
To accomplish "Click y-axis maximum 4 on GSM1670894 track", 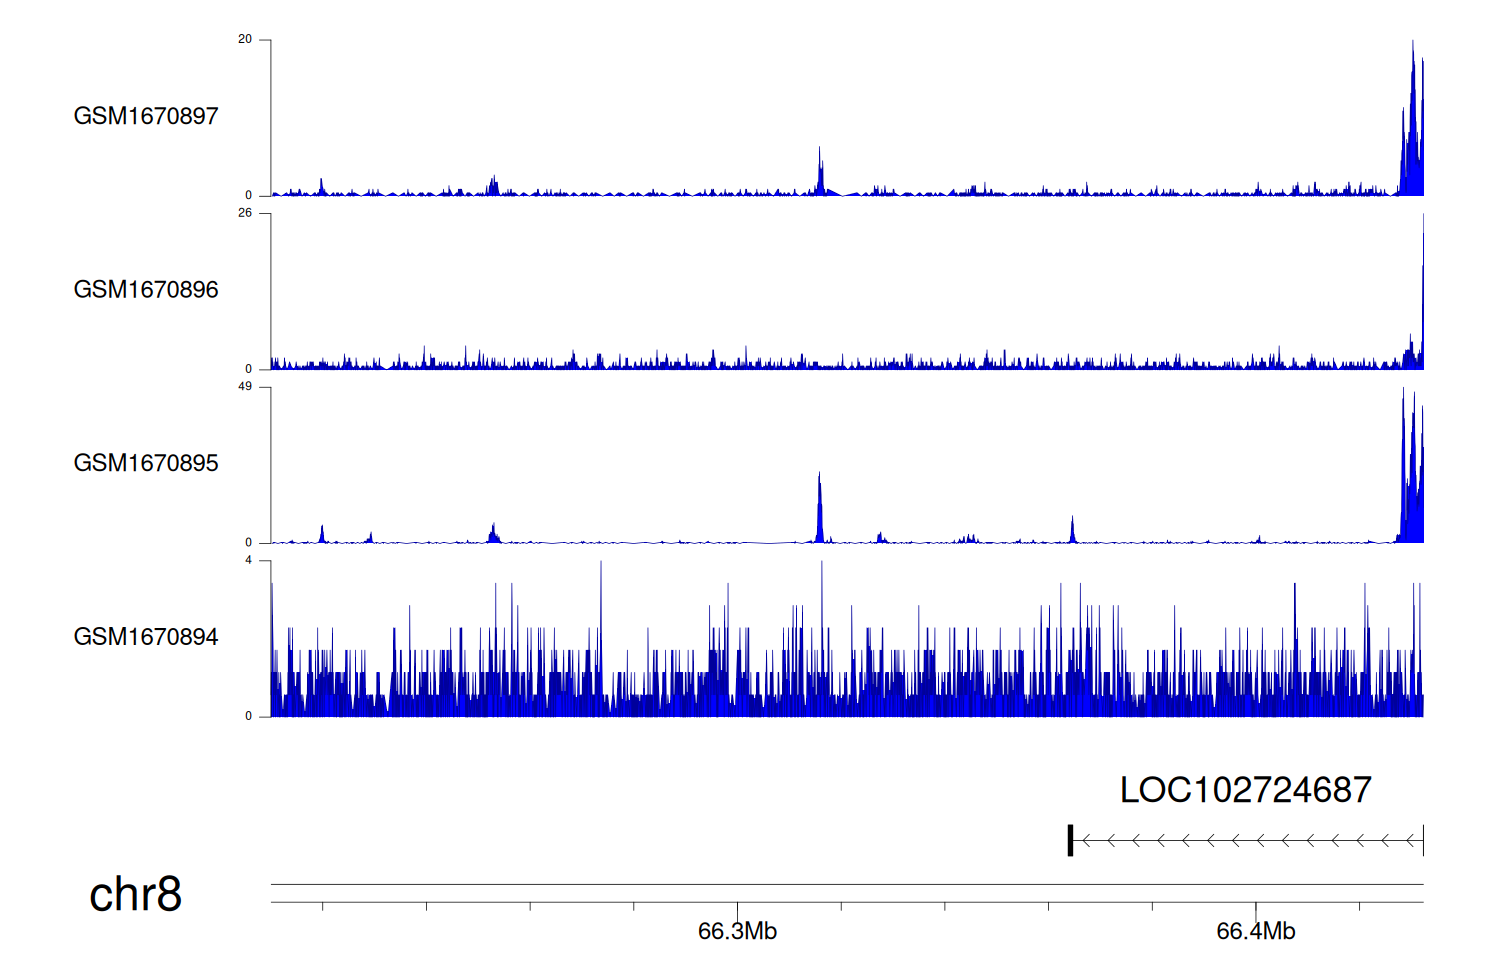I will pyautogui.click(x=248, y=561).
